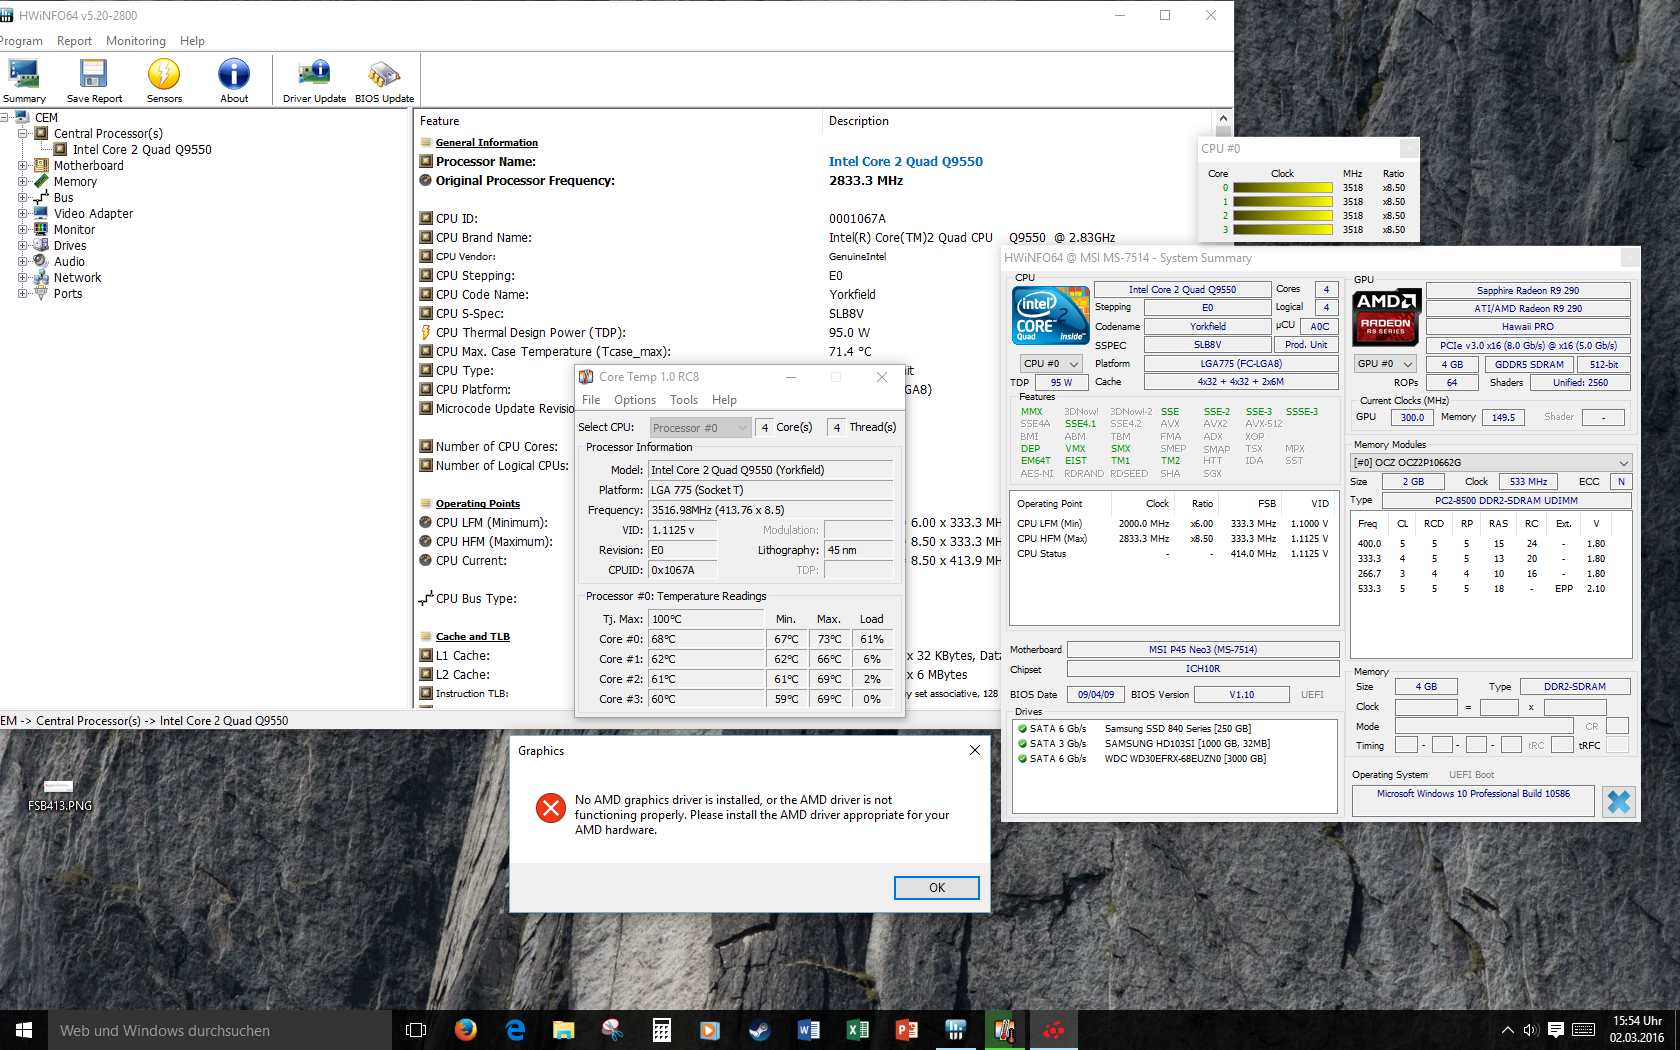Expand the Drives tree node
Screen dimensions: 1680x1050
tap(22, 245)
